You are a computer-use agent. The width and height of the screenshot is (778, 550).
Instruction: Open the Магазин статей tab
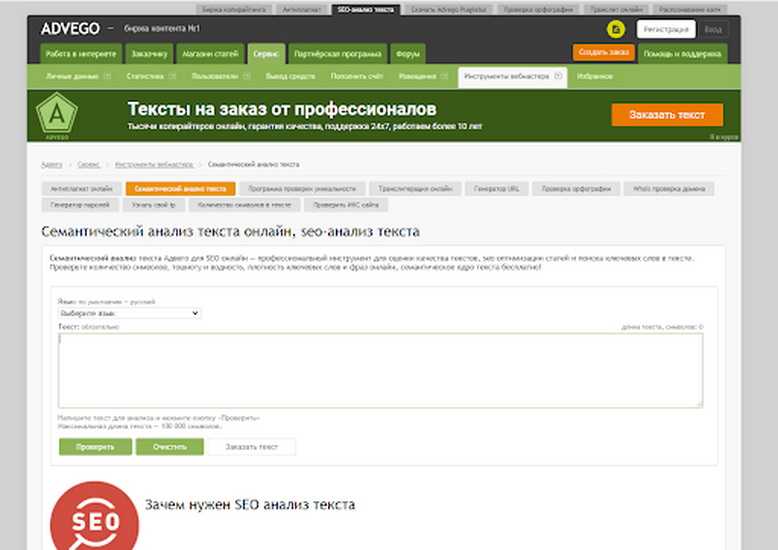pyautogui.click(x=210, y=54)
